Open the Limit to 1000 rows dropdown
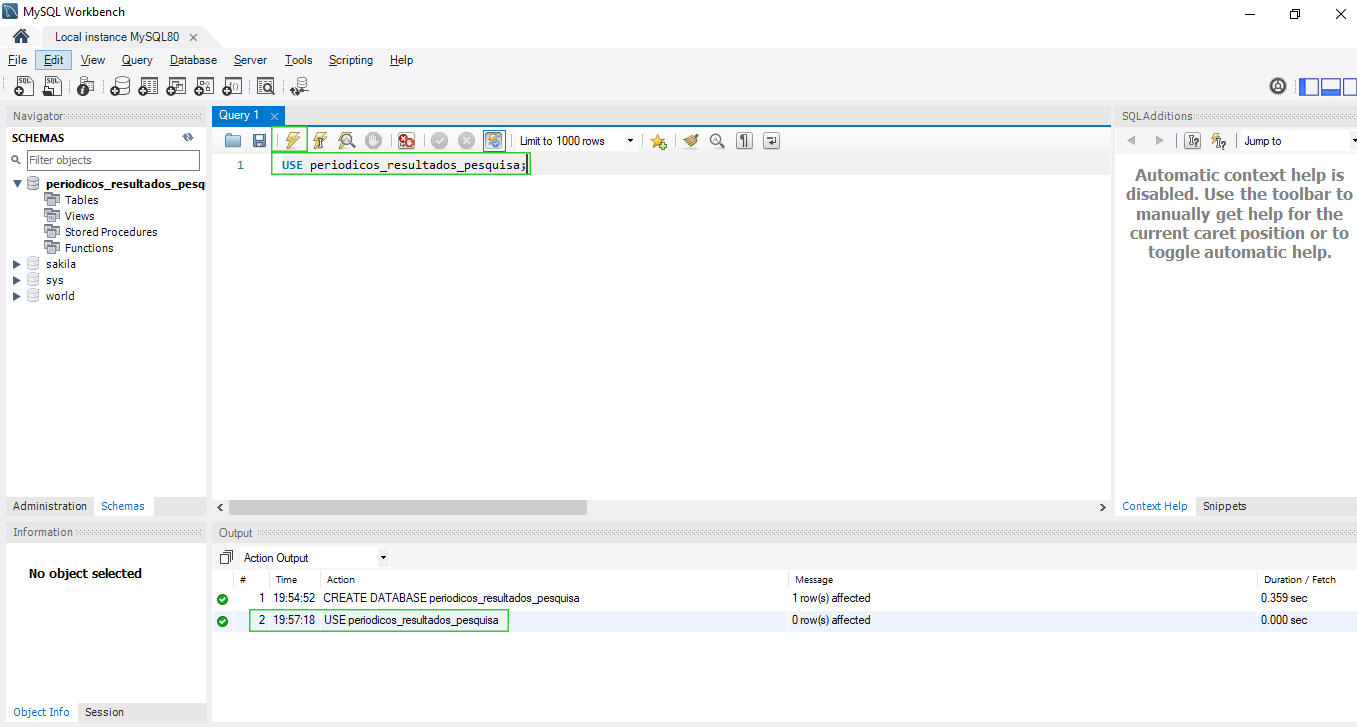The image size is (1357, 727). [629, 140]
